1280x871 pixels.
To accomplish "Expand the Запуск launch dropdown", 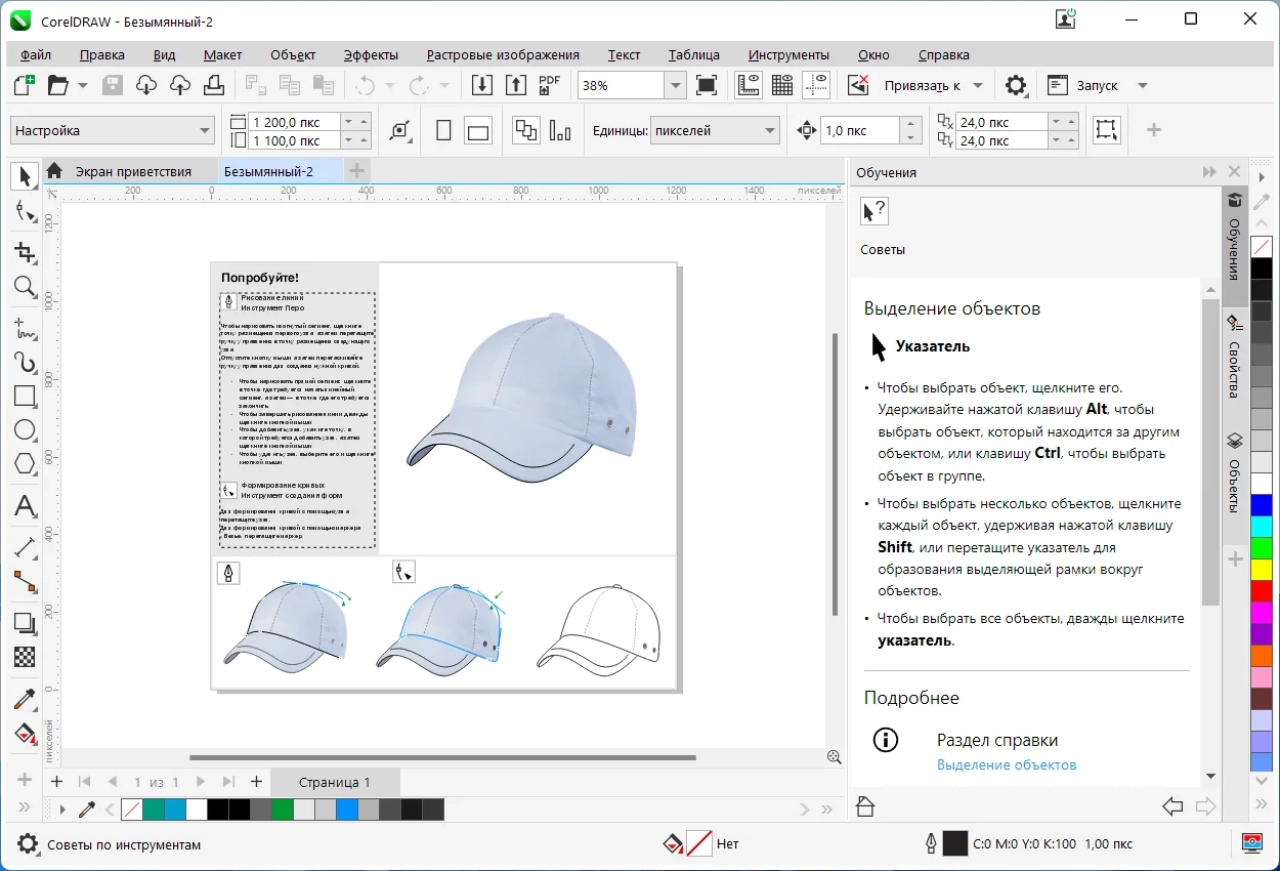I will [x=1143, y=86].
